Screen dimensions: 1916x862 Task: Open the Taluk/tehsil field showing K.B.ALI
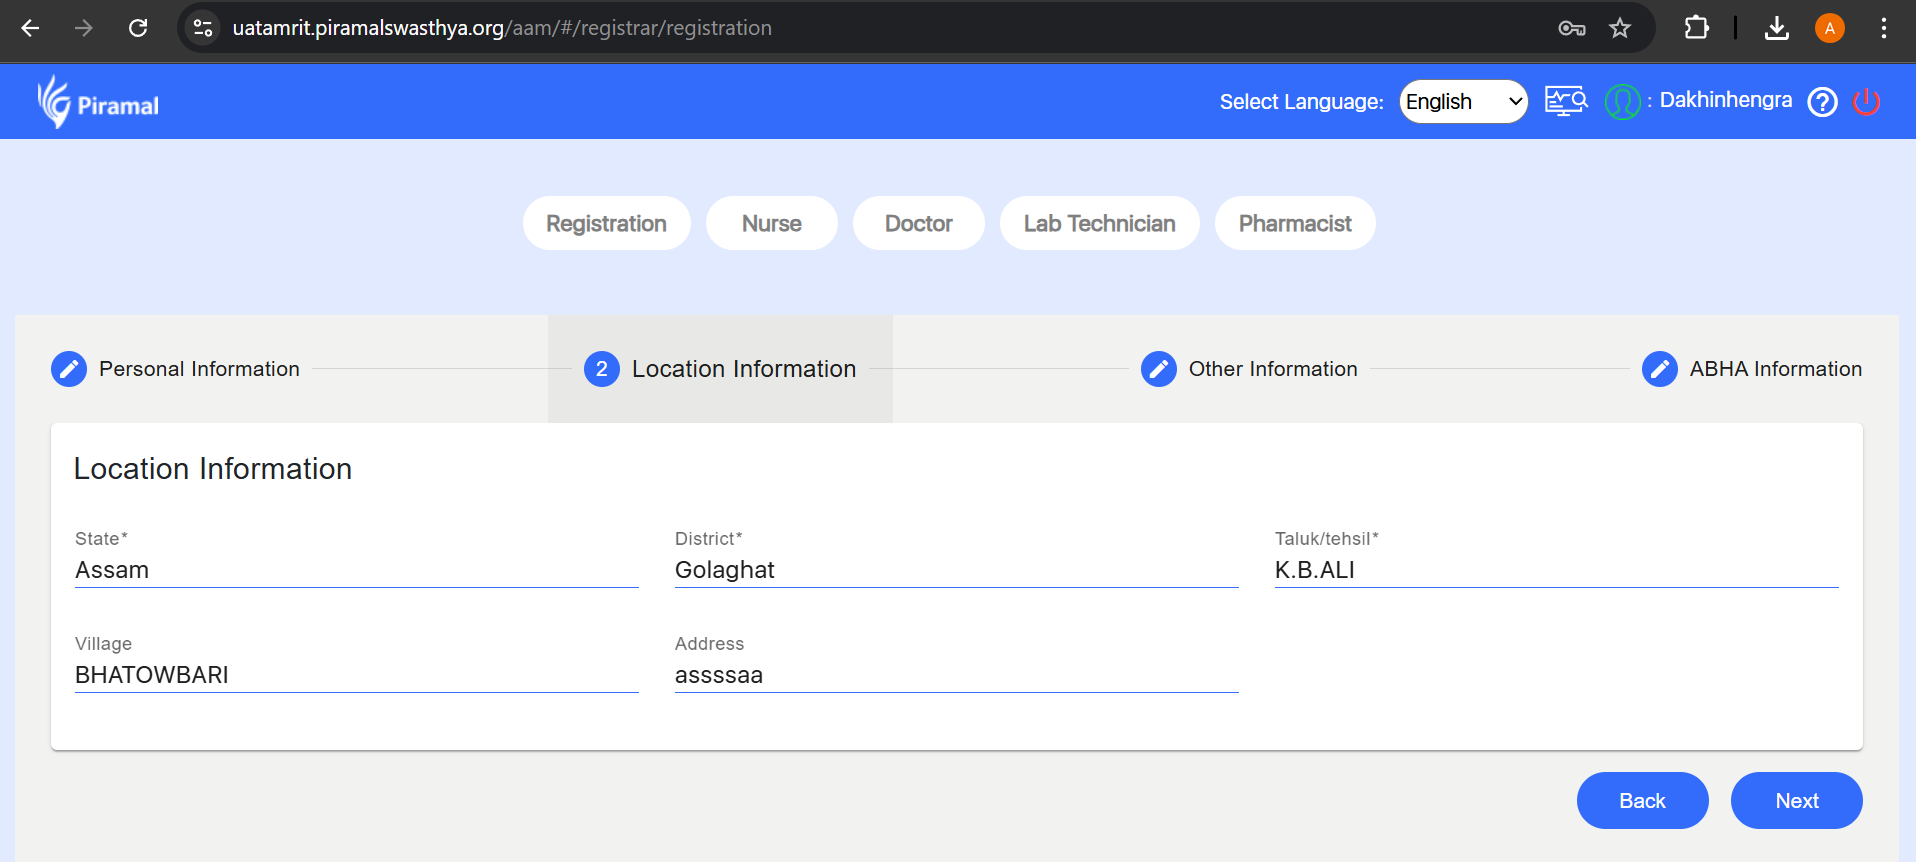pyautogui.click(x=1556, y=570)
